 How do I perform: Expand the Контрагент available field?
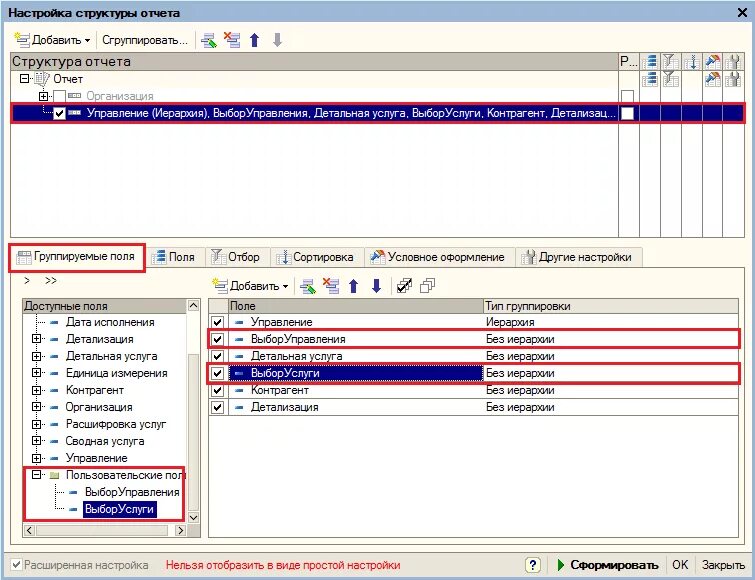pos(36,390)
